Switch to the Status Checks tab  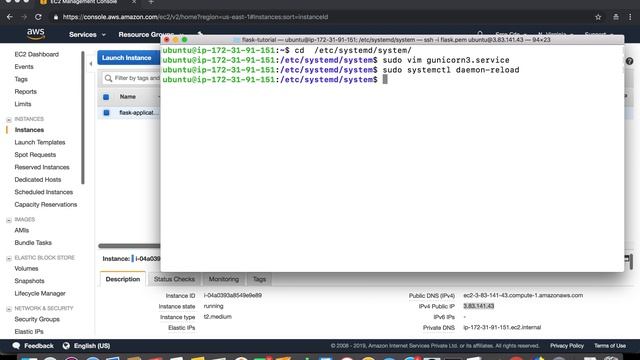174,279
